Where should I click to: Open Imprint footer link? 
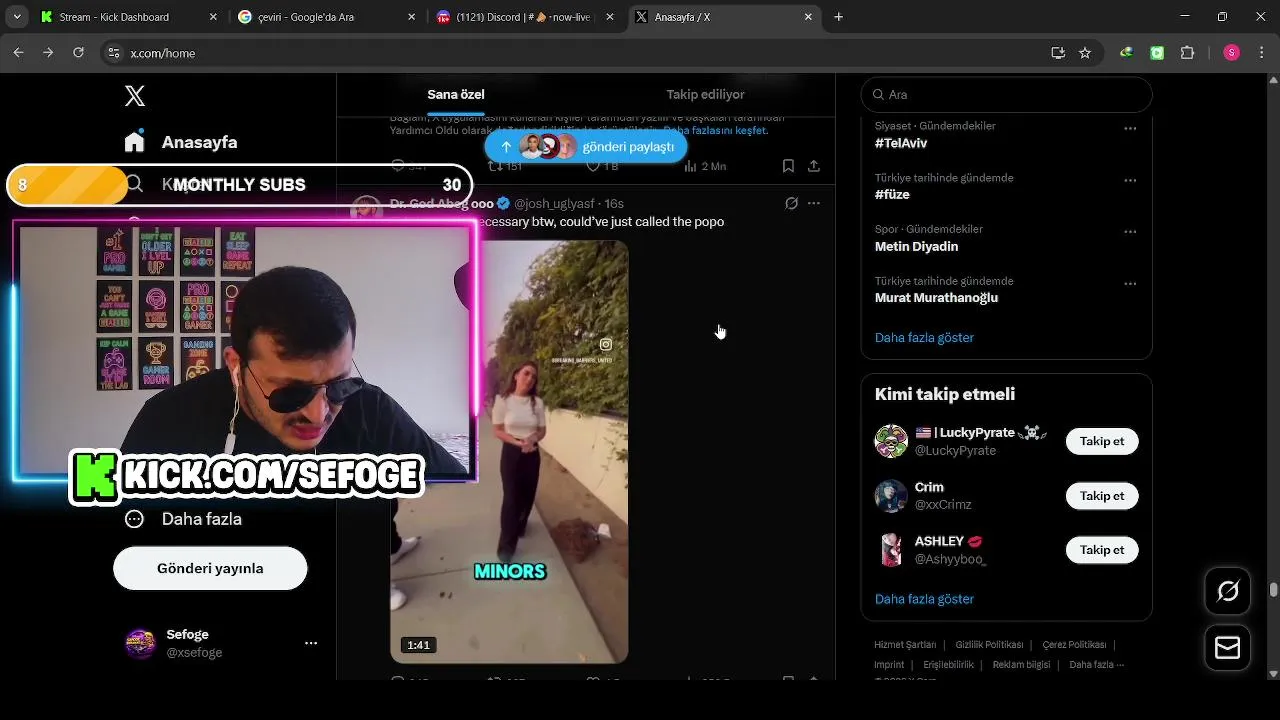tap(889, 665)
